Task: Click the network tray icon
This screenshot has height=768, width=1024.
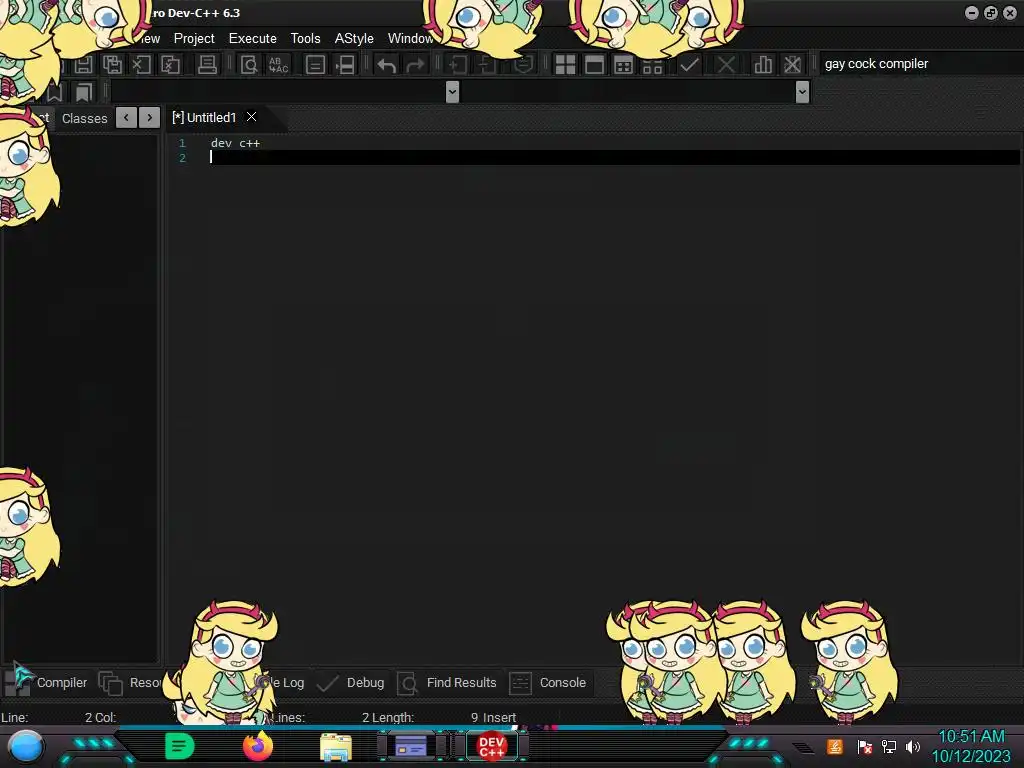Action: coord(888,746)
